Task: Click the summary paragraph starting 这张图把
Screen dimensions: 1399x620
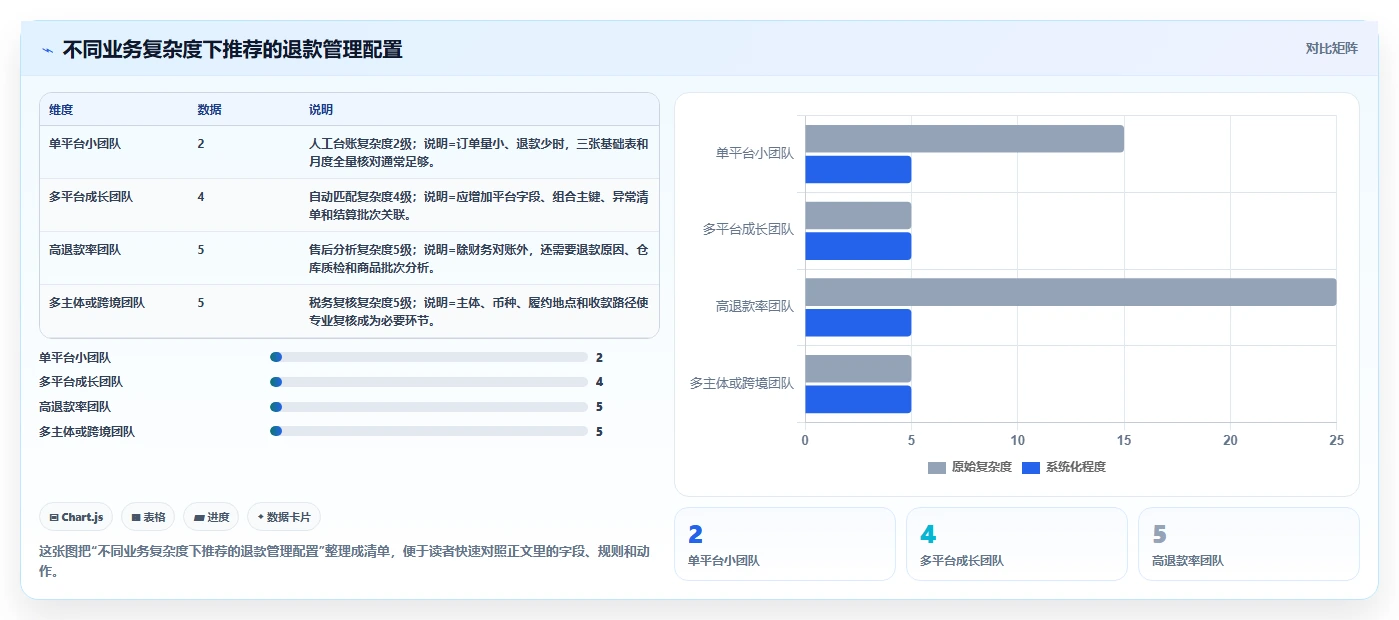Action: [x=345, y=561]
